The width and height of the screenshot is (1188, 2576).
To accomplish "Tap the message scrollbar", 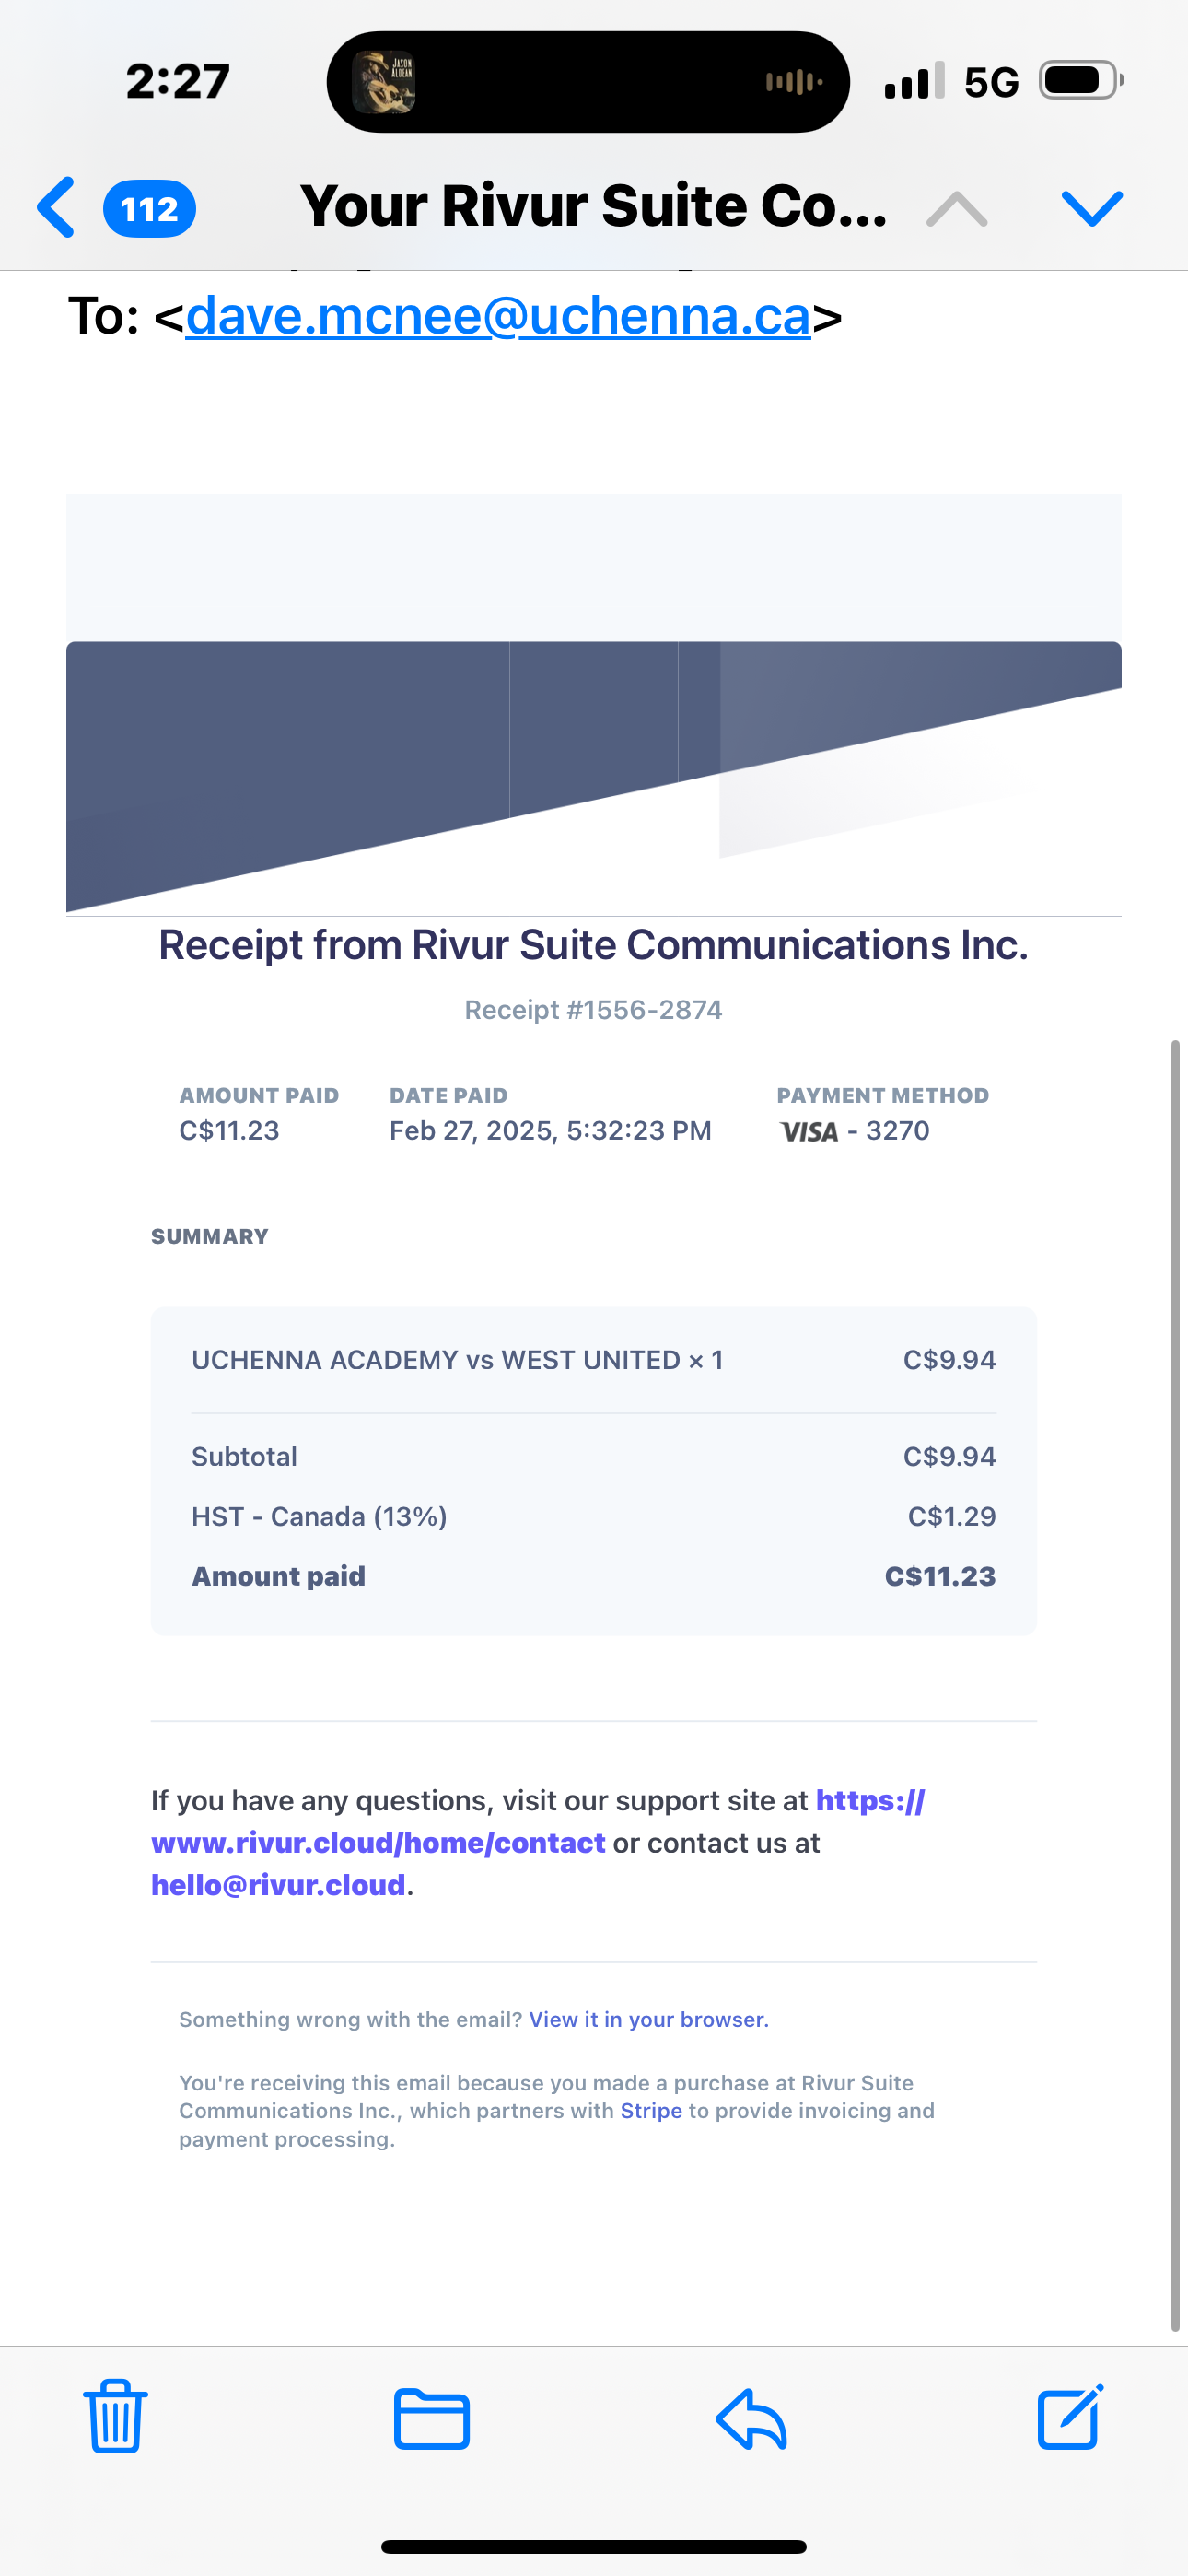I will pos(1176,1685).
